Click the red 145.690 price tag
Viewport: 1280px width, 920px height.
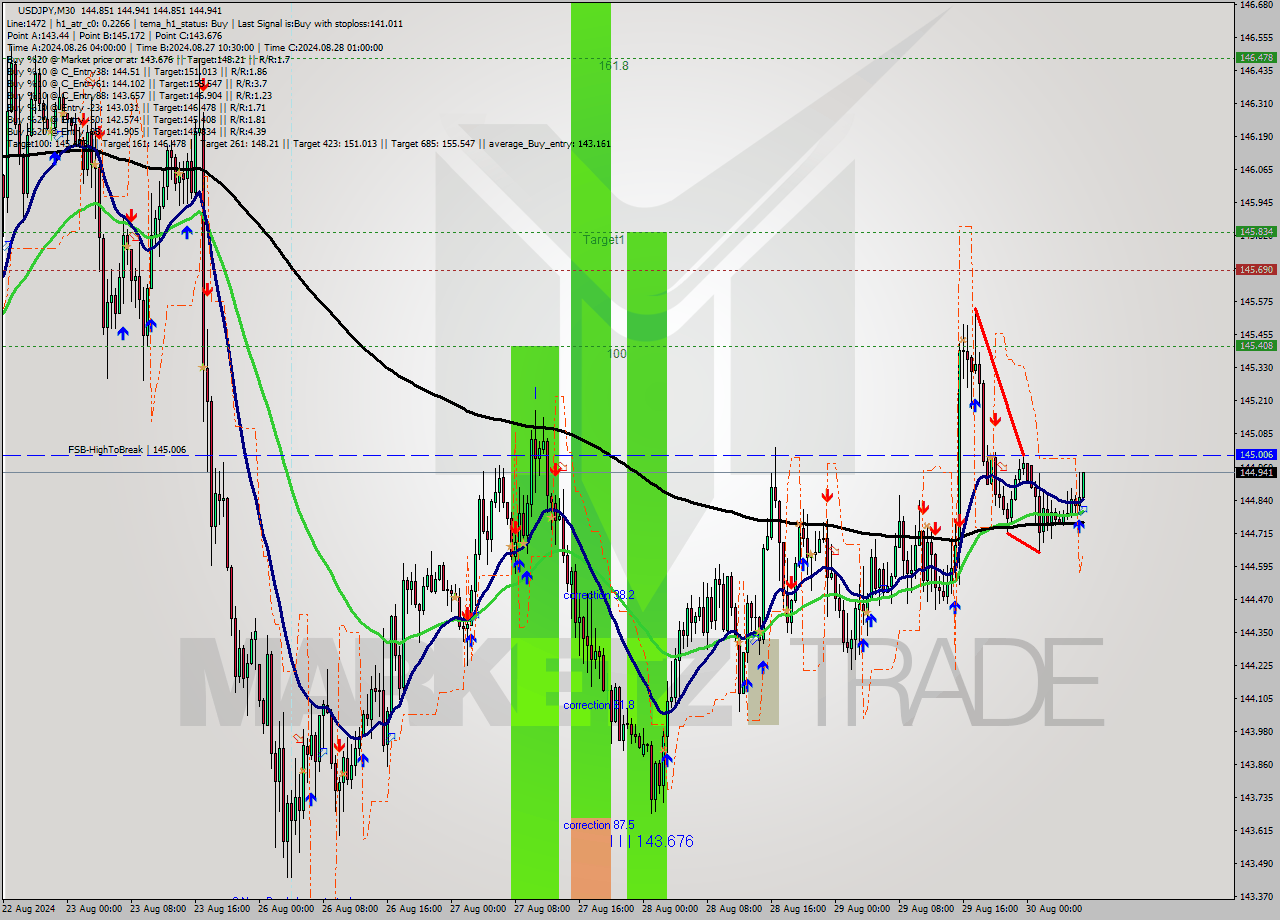[x=1256, y=269]
